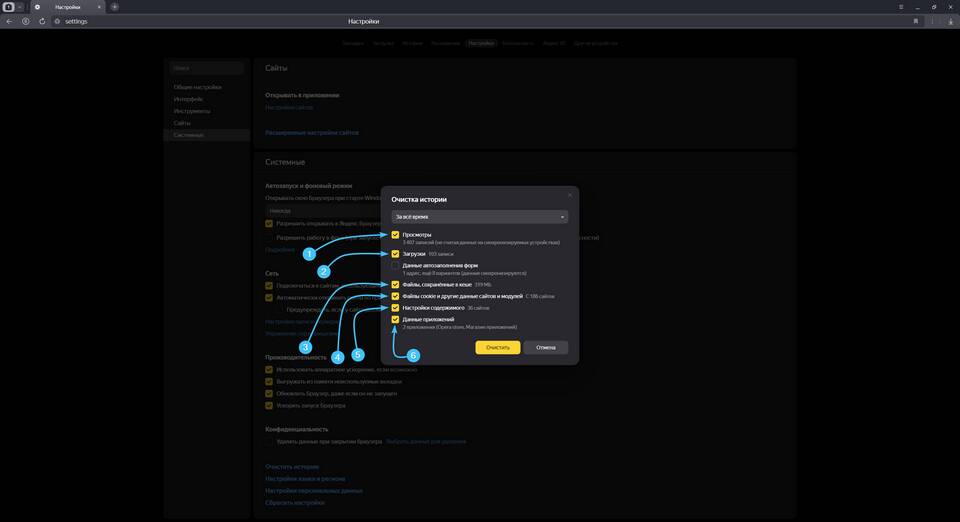Select Сайты in settings sidebar

tap(182, 123)
